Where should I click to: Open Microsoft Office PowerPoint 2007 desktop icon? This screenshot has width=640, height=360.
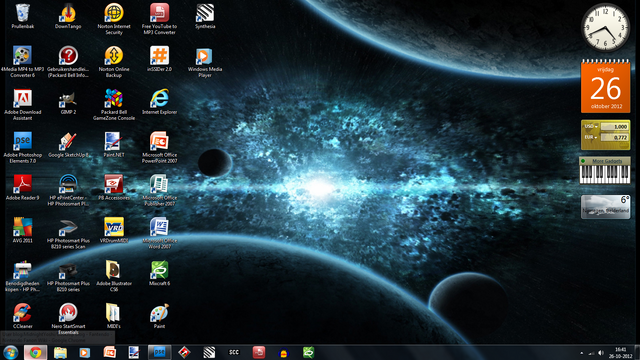coord(159,147)
